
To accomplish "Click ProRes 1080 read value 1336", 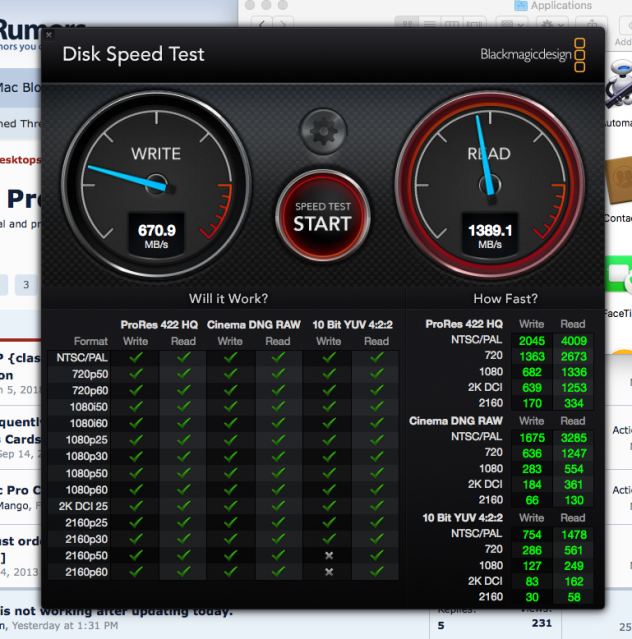I will [x=573, y=372].
